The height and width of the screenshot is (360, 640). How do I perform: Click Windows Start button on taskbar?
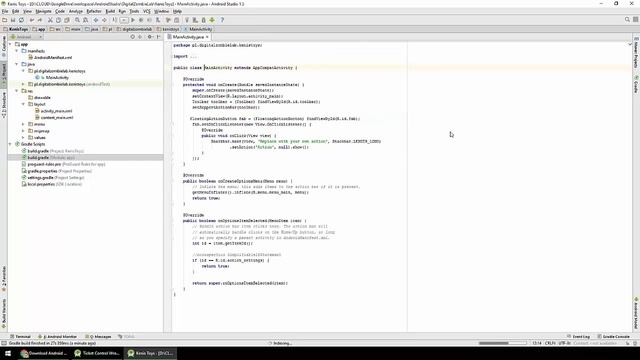8,353
